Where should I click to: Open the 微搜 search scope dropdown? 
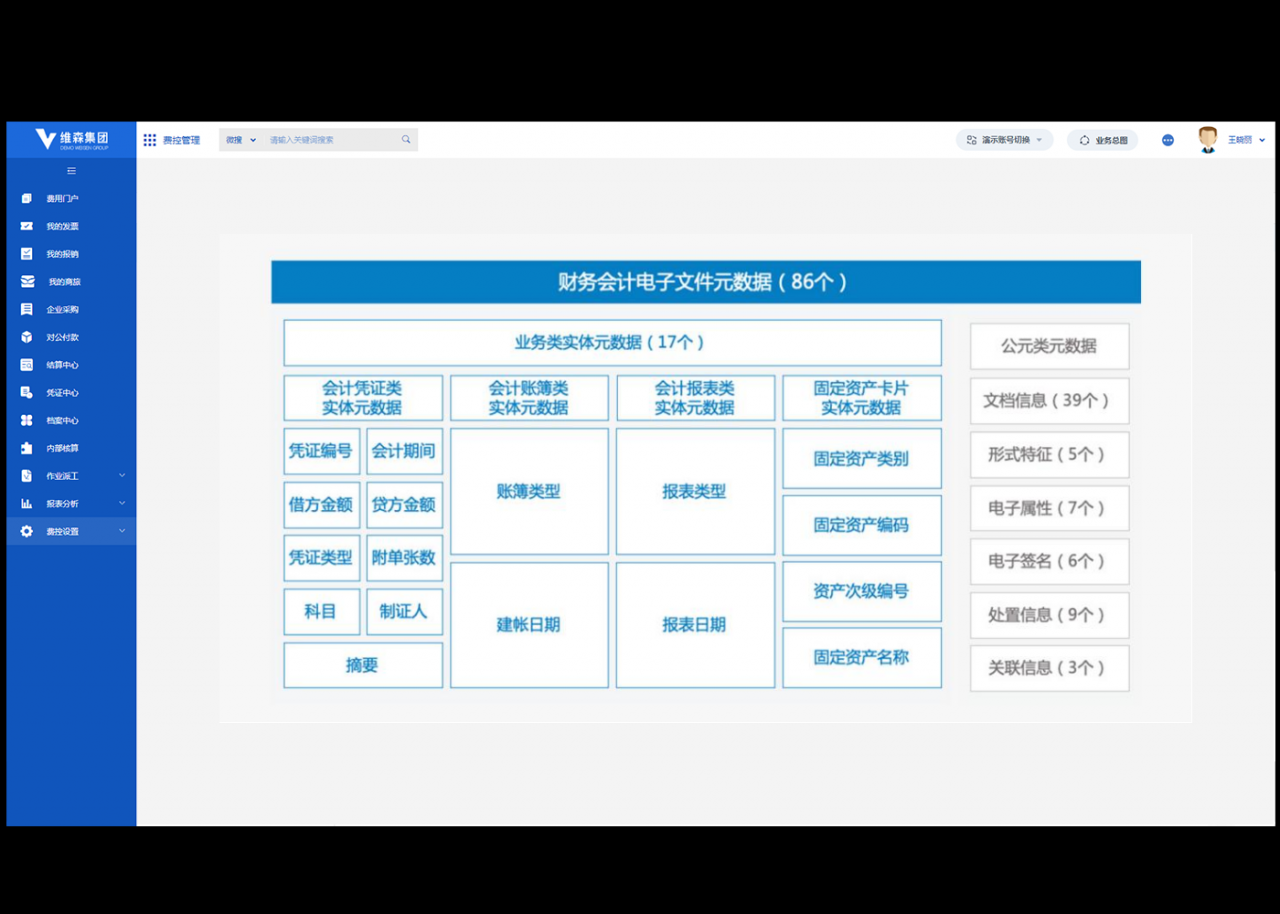pos(241,140)
